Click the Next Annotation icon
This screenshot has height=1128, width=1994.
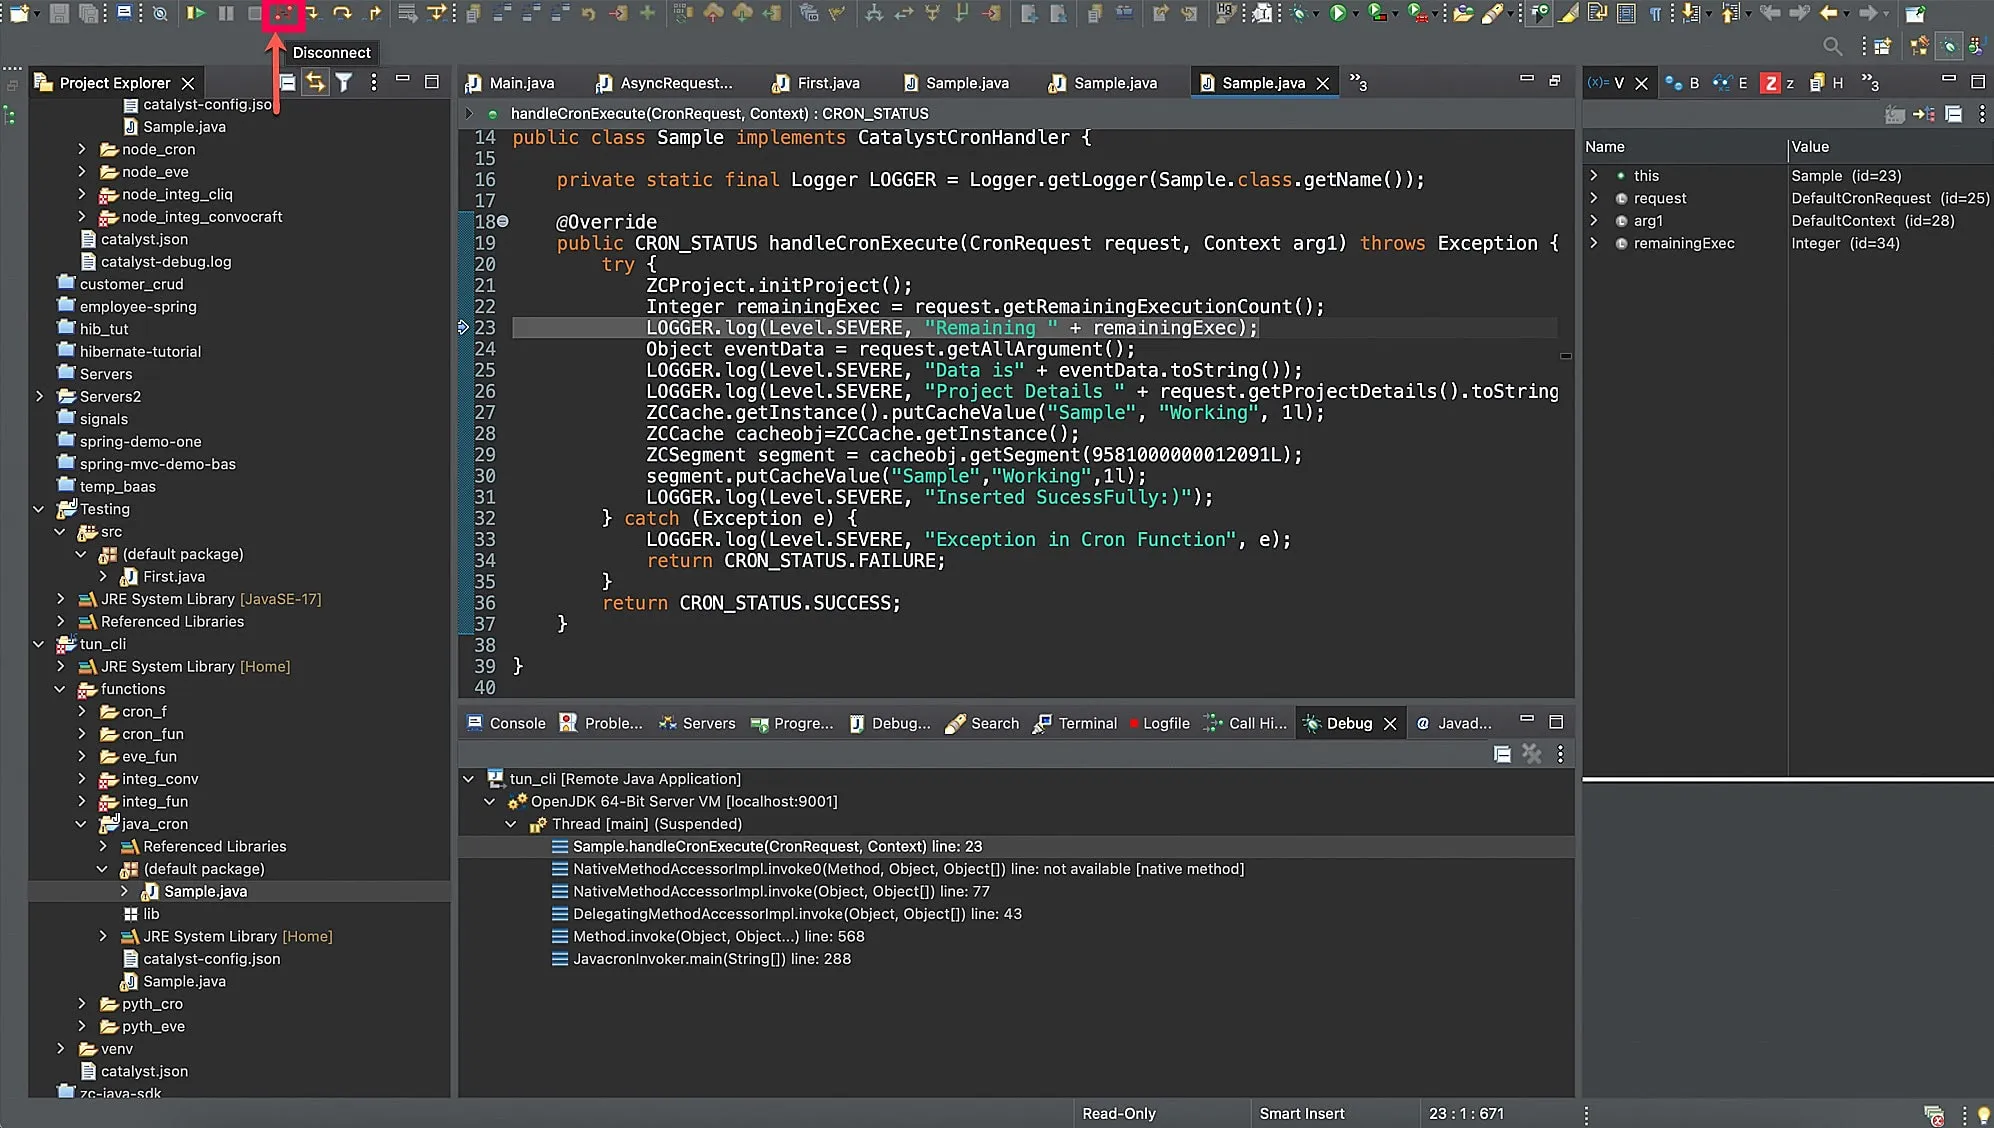(1692, 14)
